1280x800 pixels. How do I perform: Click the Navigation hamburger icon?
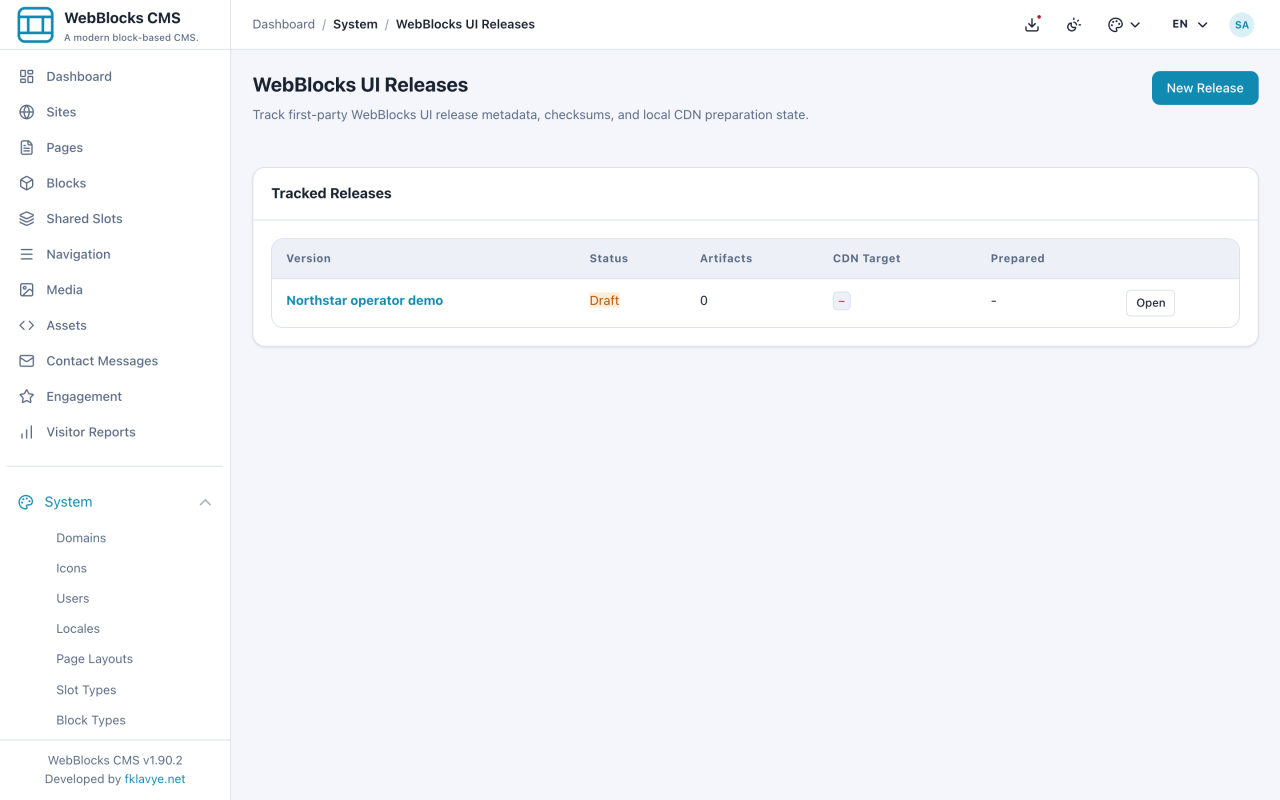(27, 254)
